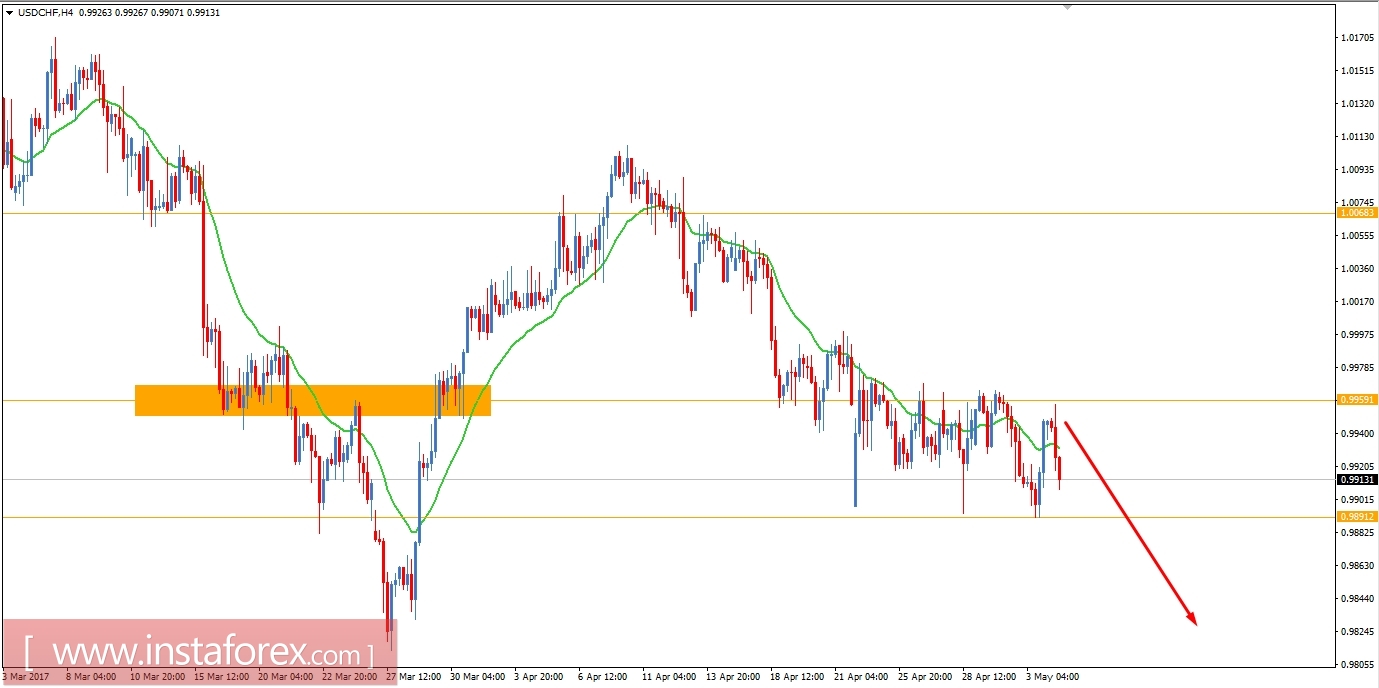The width and height of the screenshot is (1379, 688).
Task: Click the 3 May 04:00 date label
Action: click(x=1053, y=677)
